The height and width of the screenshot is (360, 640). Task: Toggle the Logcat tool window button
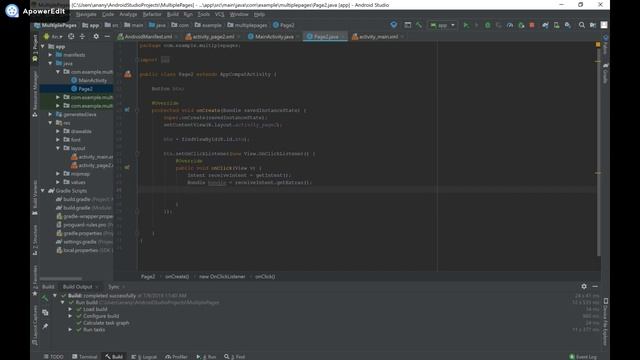[x=144, y=357]
